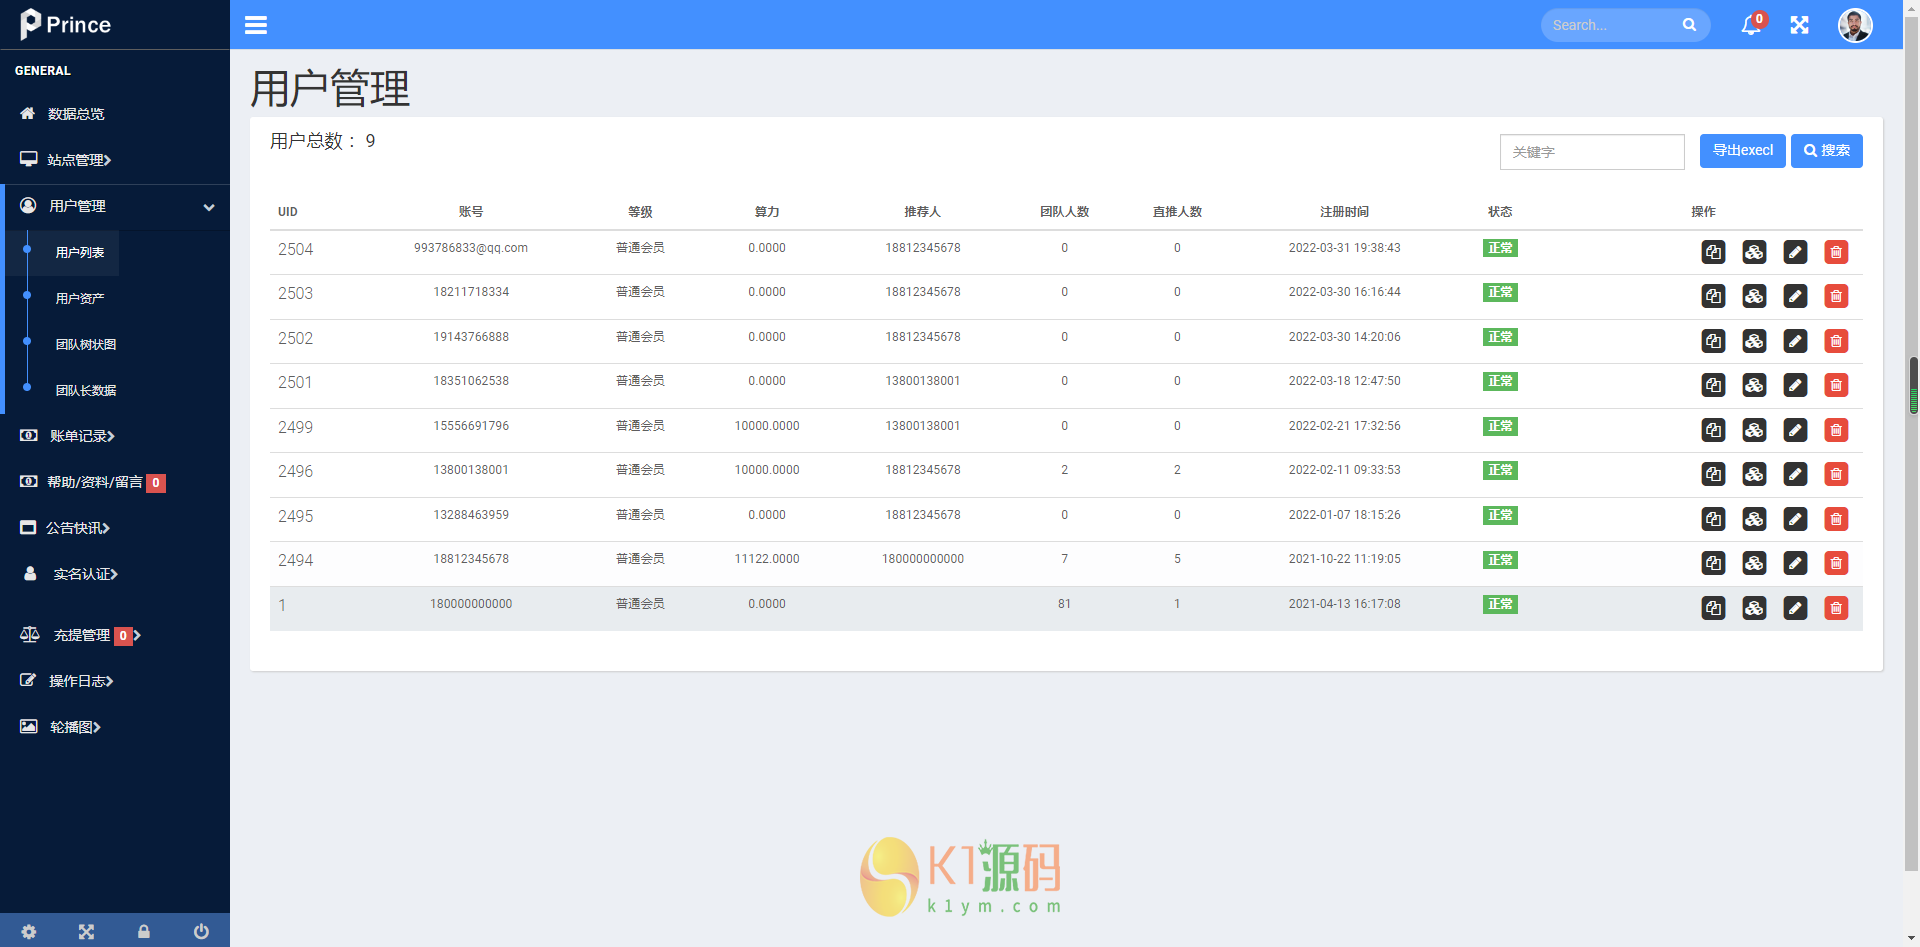Expand the 充提管理 sidebar menu
Viewport: 1920px width, 947px height.
82,635
